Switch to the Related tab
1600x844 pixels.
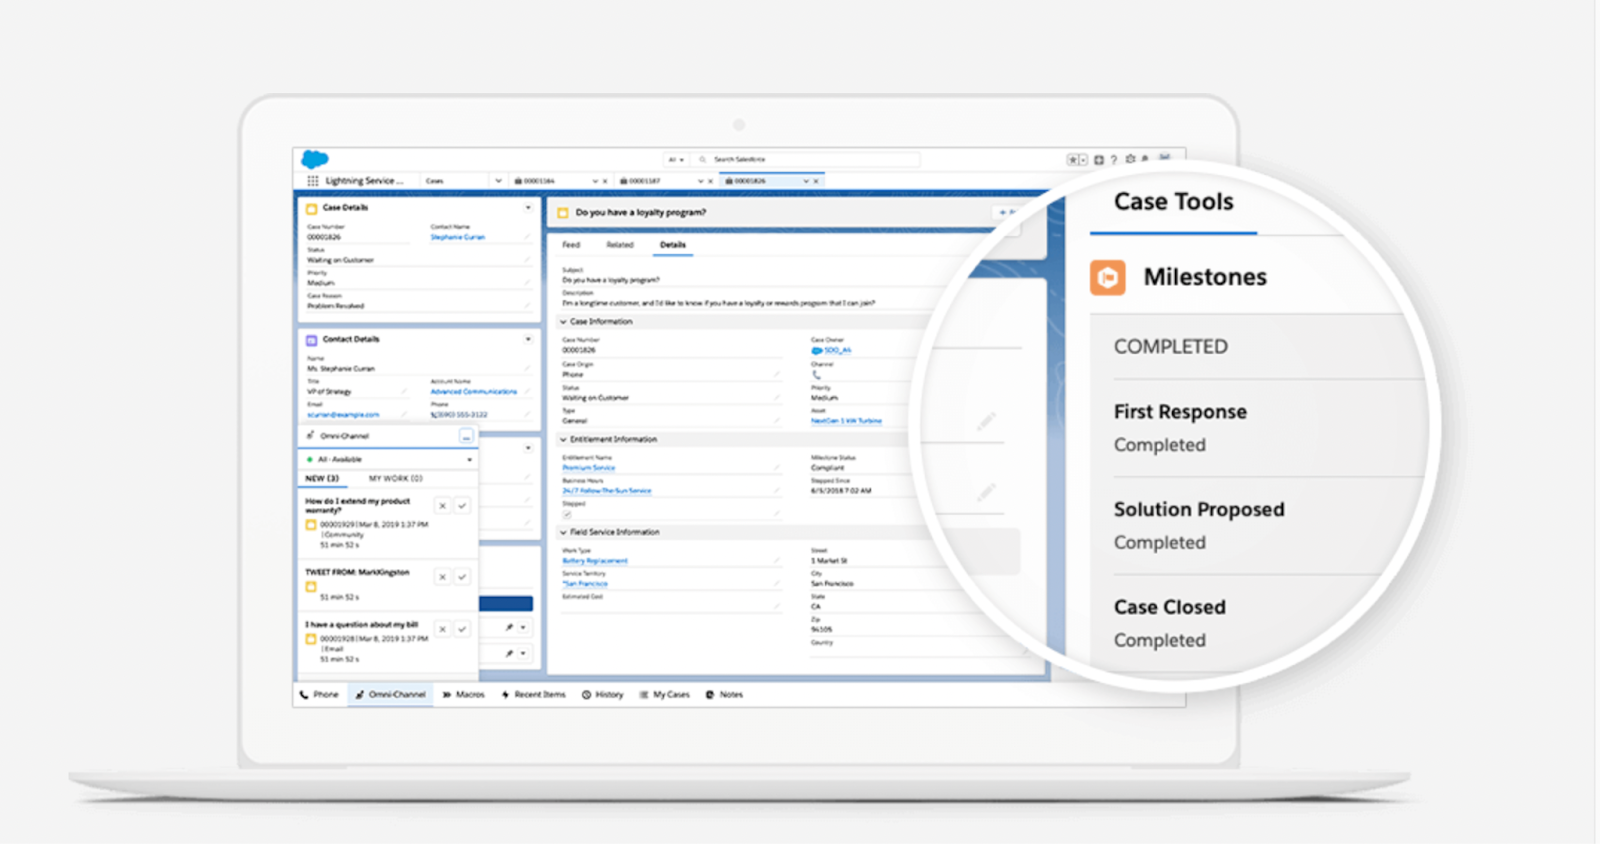[x=620, y=245]
